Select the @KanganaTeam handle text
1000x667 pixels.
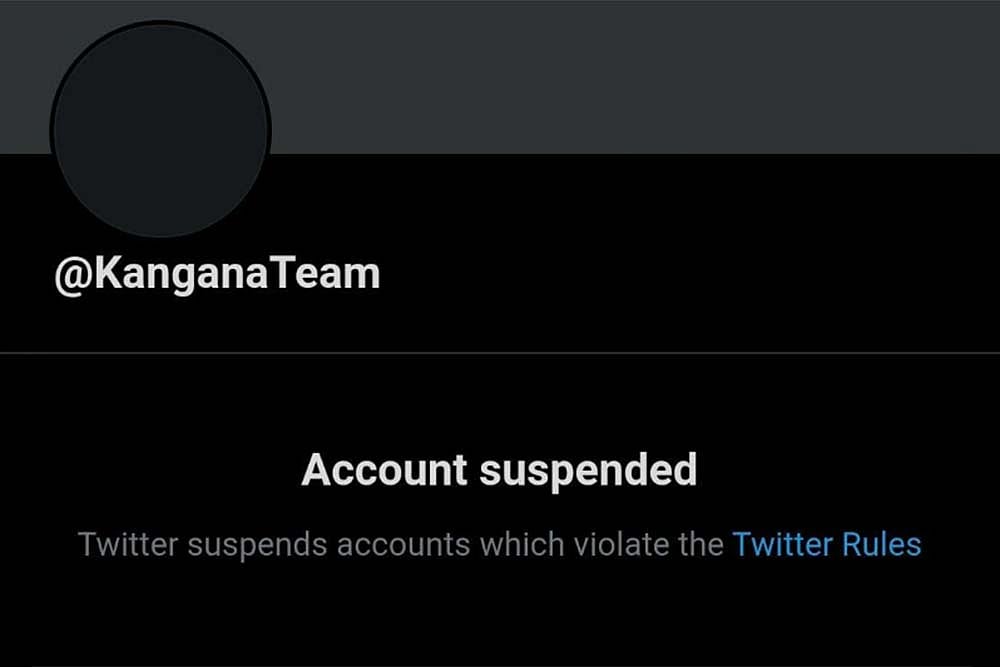click(x=217, y=274)
